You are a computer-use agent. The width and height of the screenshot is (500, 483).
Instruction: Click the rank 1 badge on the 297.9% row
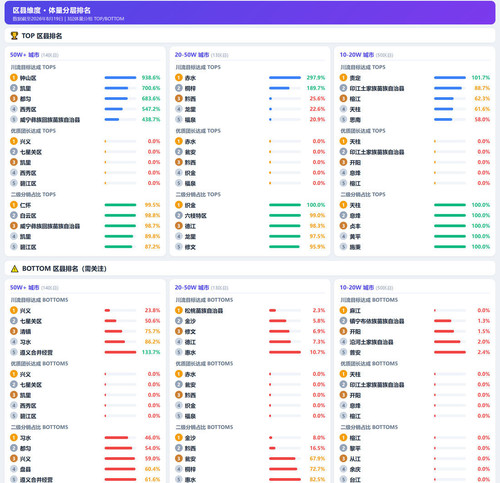click(179, 78)
